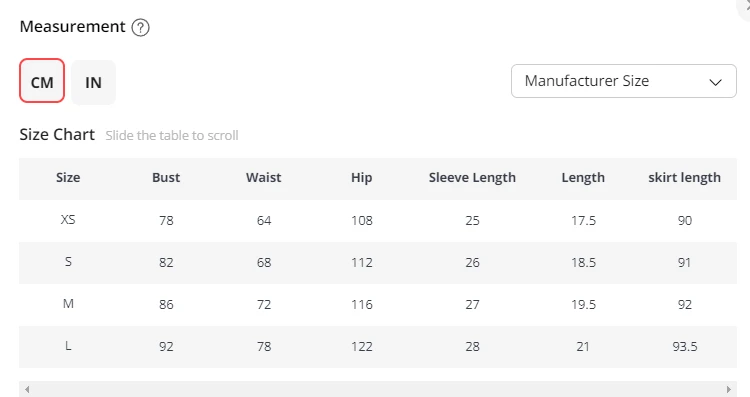Select the Bust column header
The image size is (750, 397).
point(166,178)
